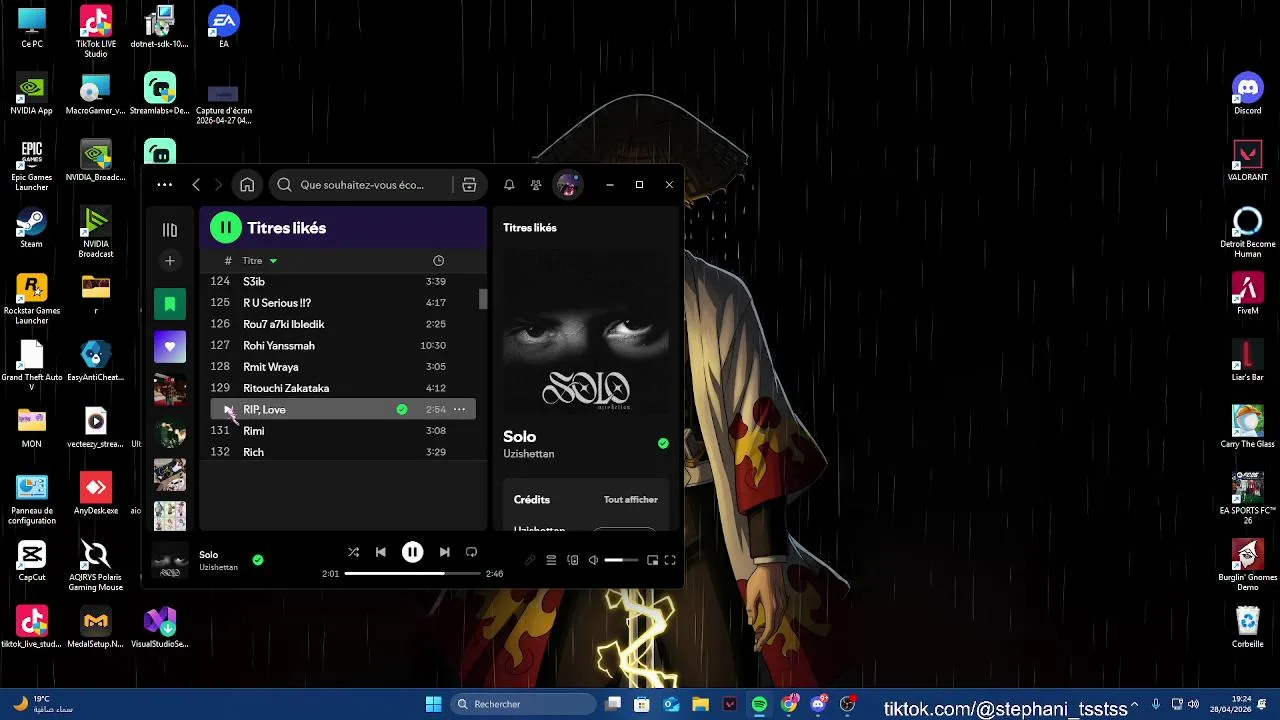Open the CapCut desktop shortcut

31,562
